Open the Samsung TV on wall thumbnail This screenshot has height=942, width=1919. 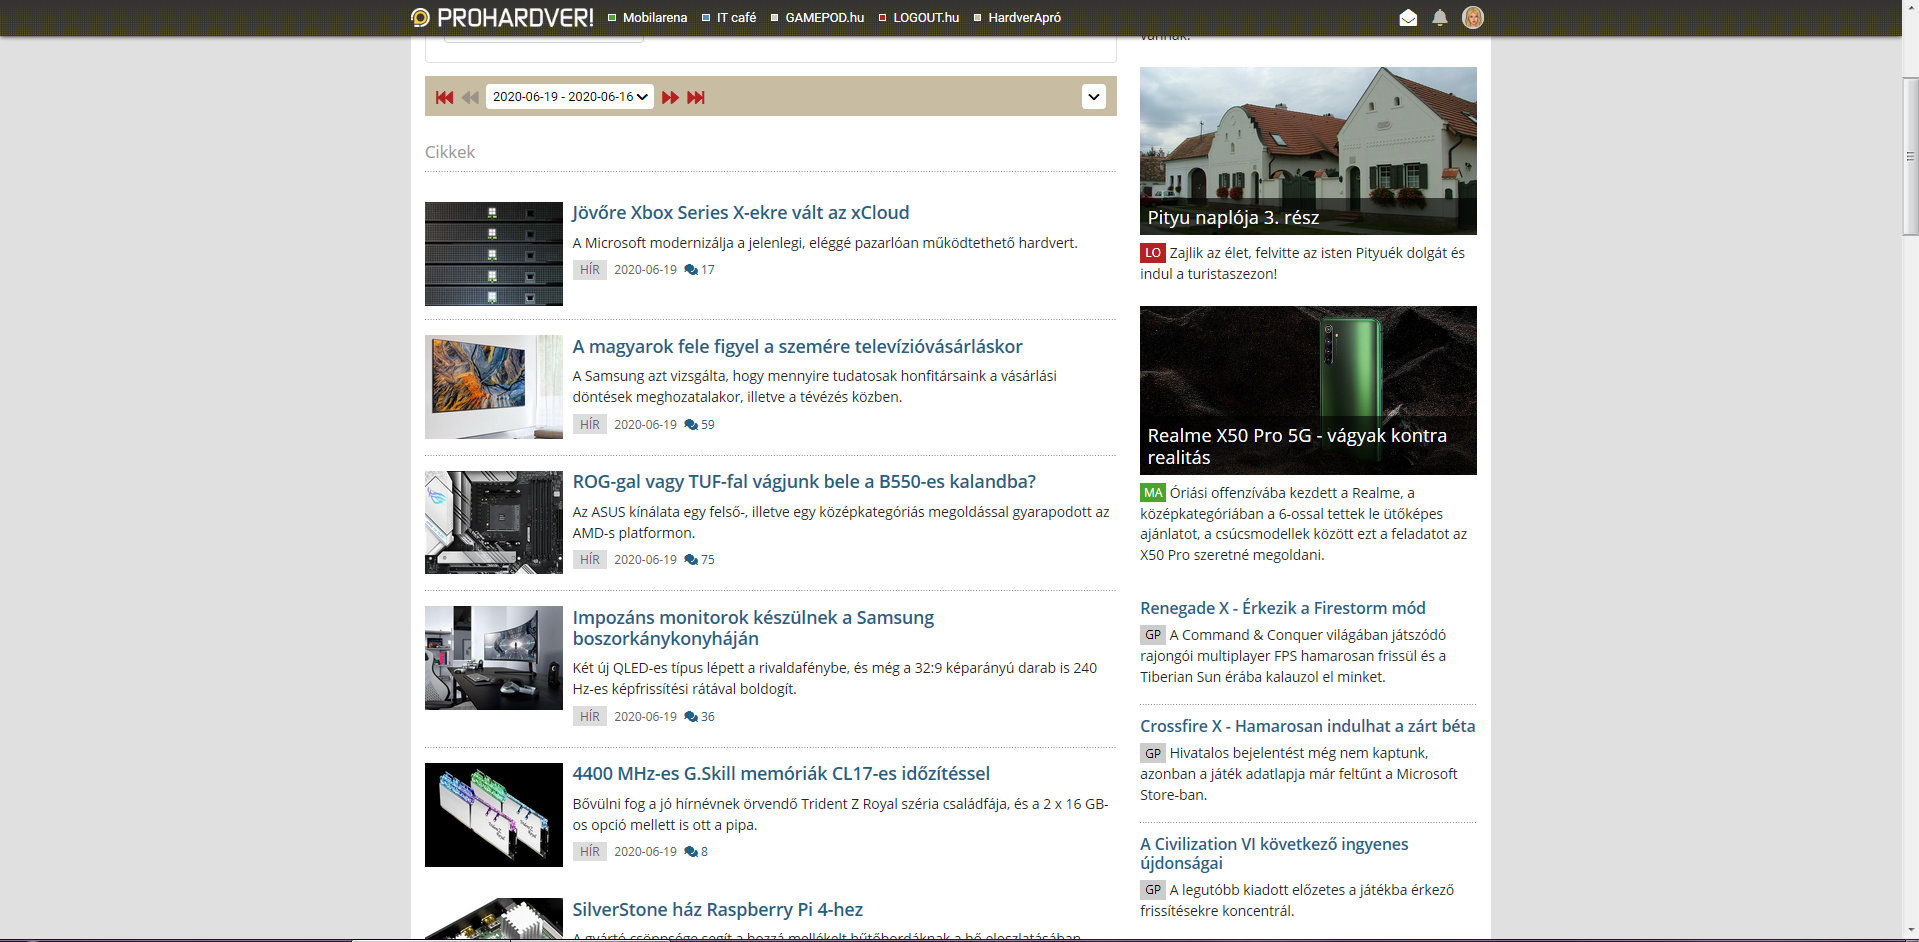click(494, 387)
